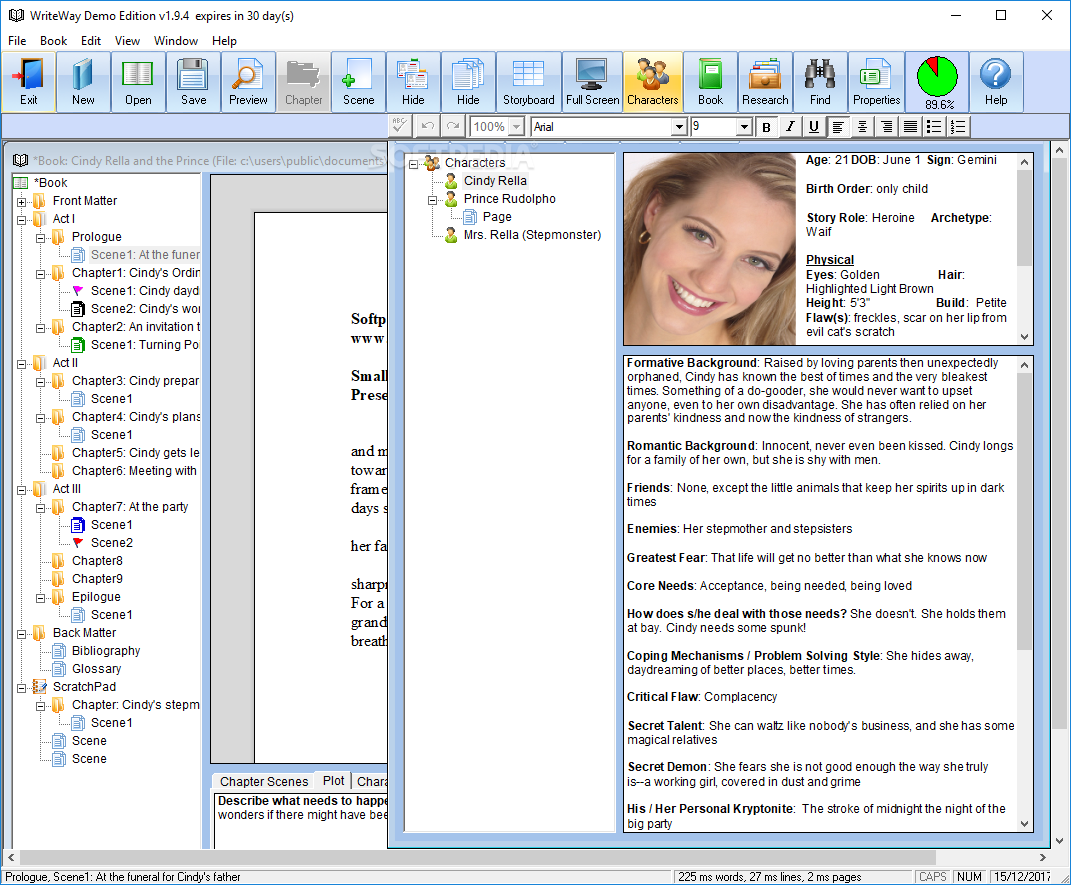Click the spell check ABC icon
Screen dimensions: 1071x885
[400, 126]
